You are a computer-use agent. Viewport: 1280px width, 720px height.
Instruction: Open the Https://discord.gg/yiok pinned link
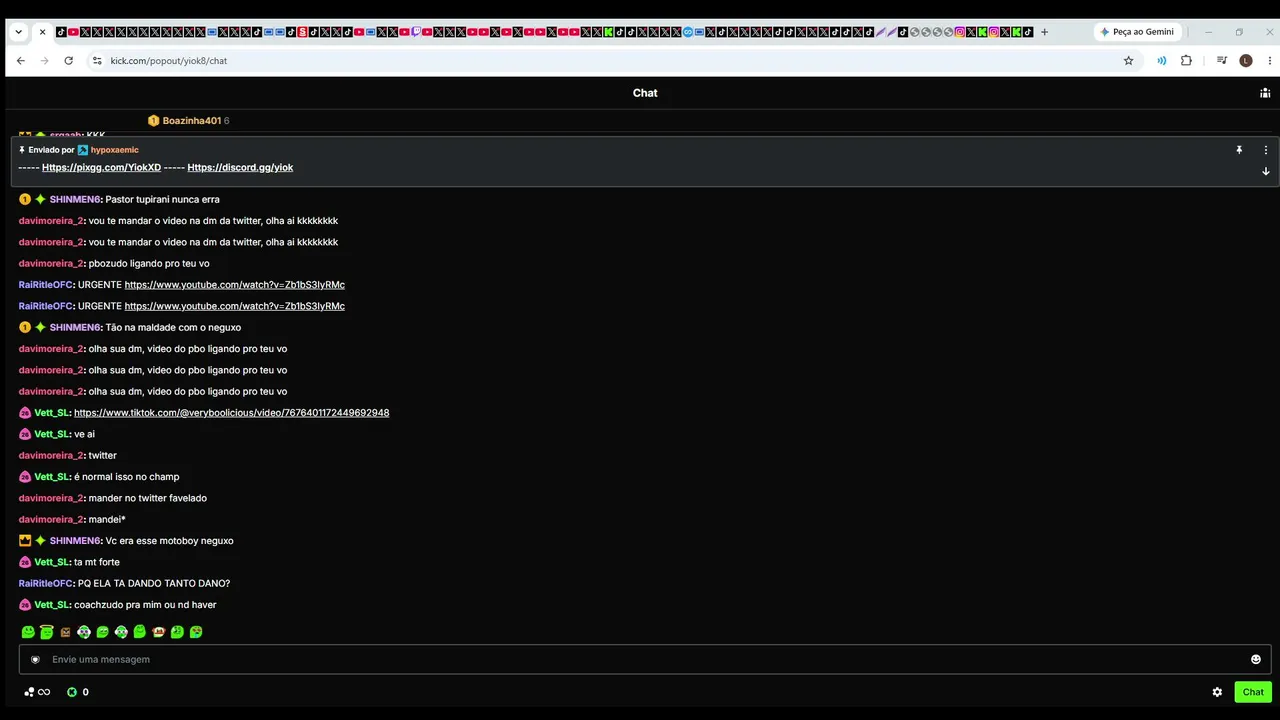click(240, 167)
